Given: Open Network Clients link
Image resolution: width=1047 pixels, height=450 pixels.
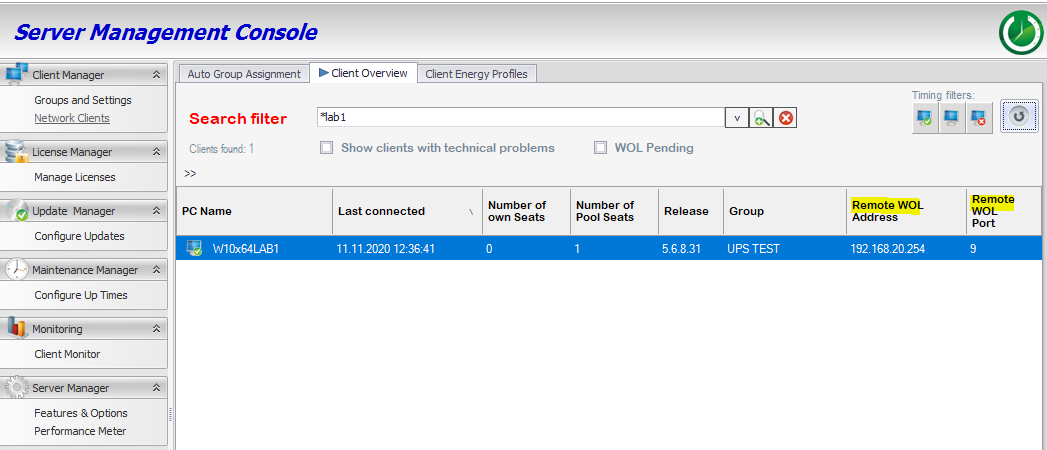Looking at the screenshot, I should (72, 118).
